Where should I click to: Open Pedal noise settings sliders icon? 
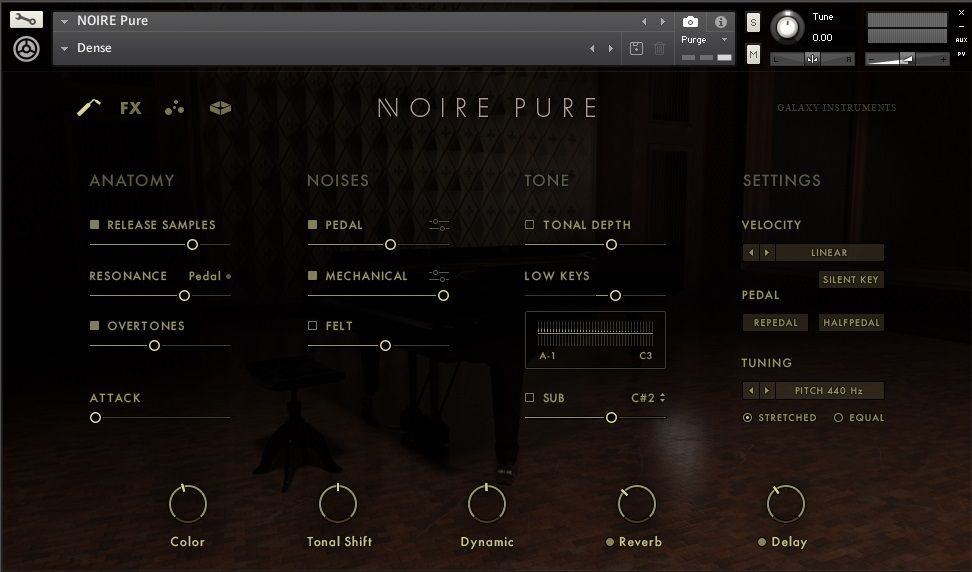tap(439, 225)
